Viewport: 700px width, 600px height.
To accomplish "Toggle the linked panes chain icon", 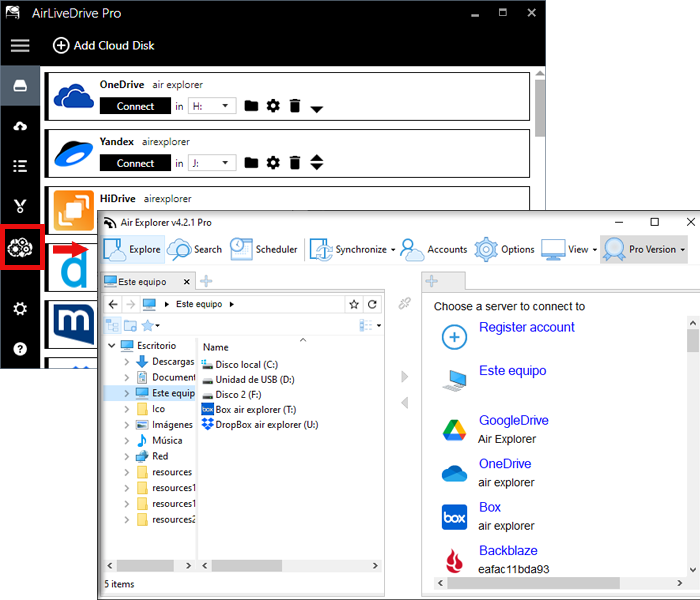I will 404,304.
